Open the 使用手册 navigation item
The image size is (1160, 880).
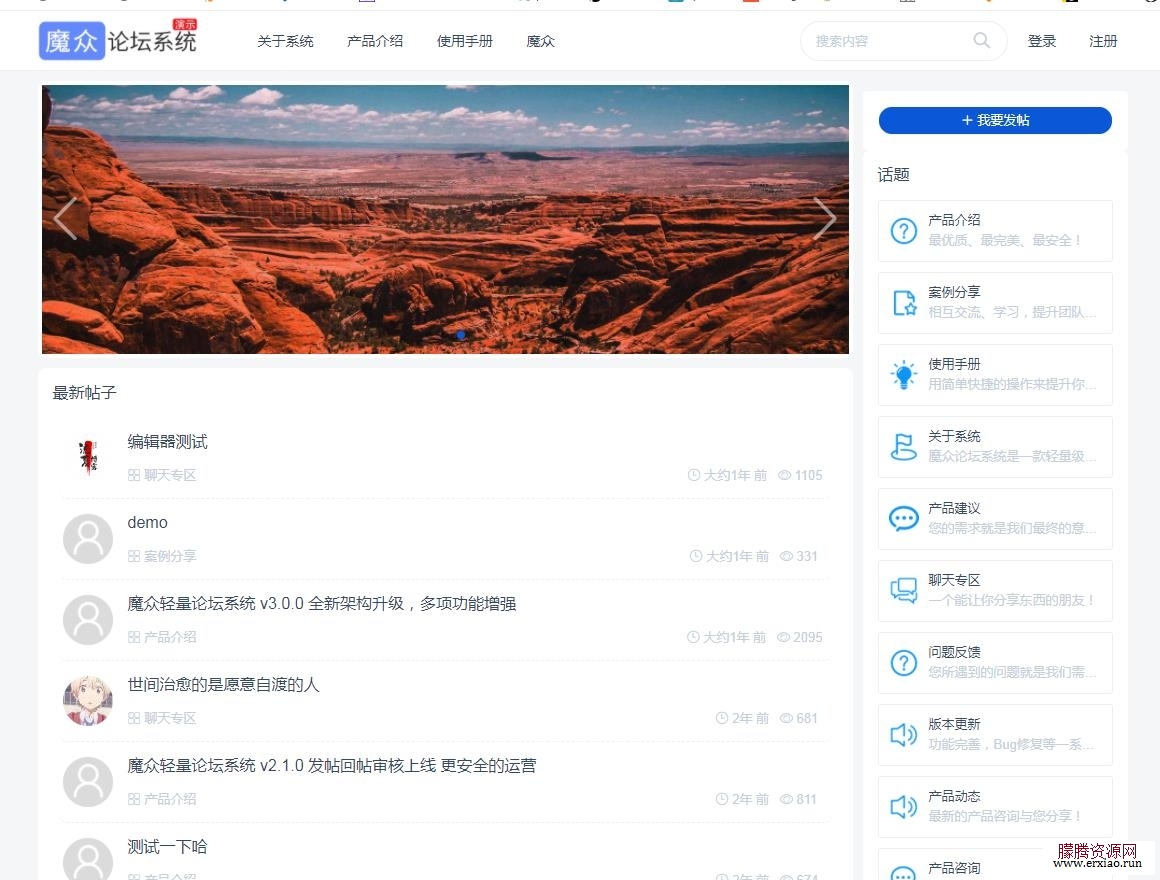pos(465,41)
